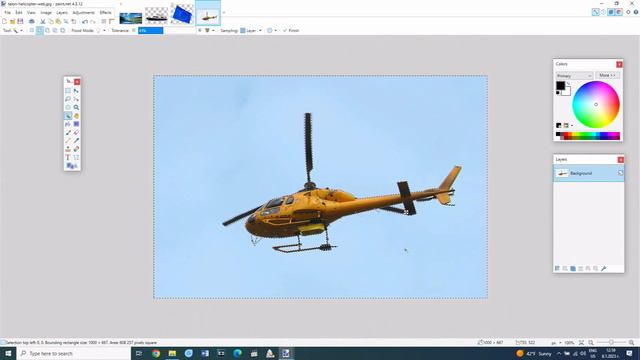The width and height of the screenshot is (640, 360).
Task: Click the Windows Start button
Action: point(8,353)
